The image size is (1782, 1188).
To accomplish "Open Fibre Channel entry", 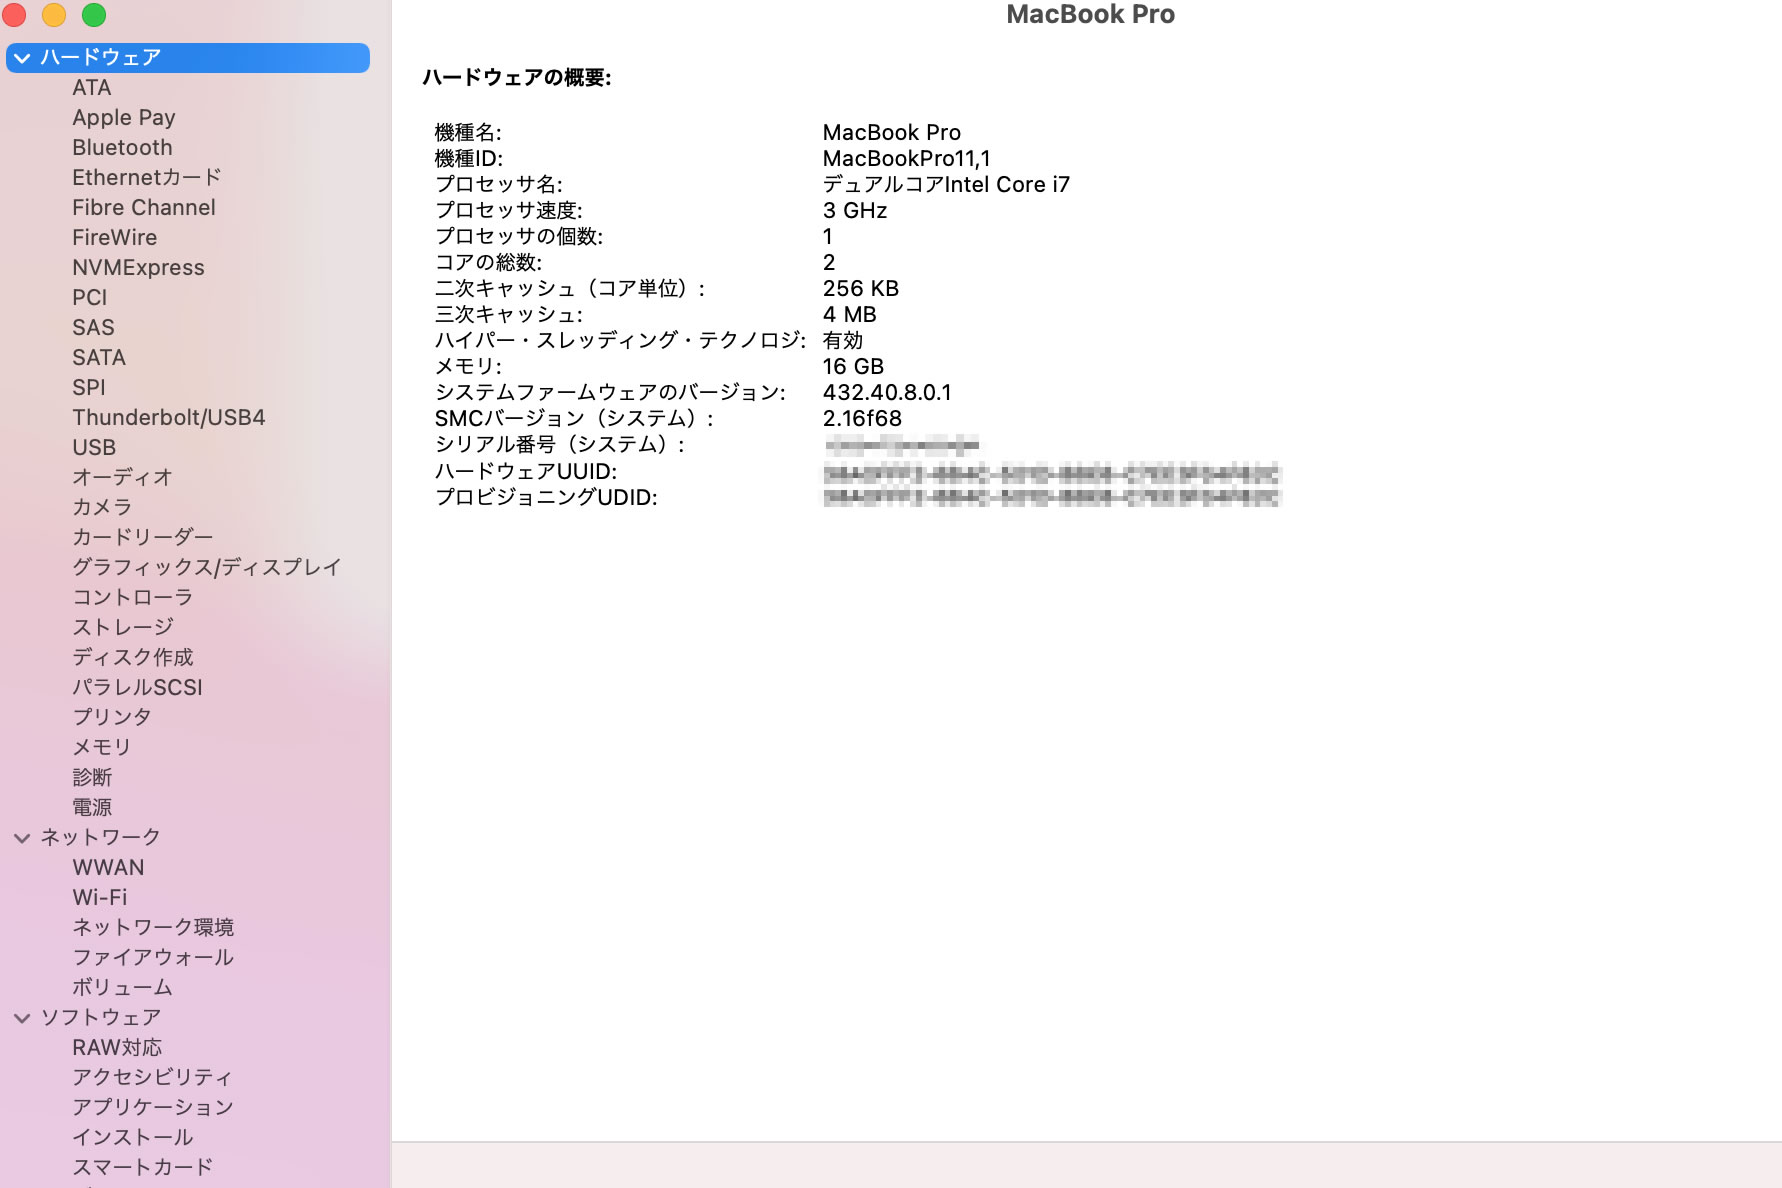I will 144,208.
